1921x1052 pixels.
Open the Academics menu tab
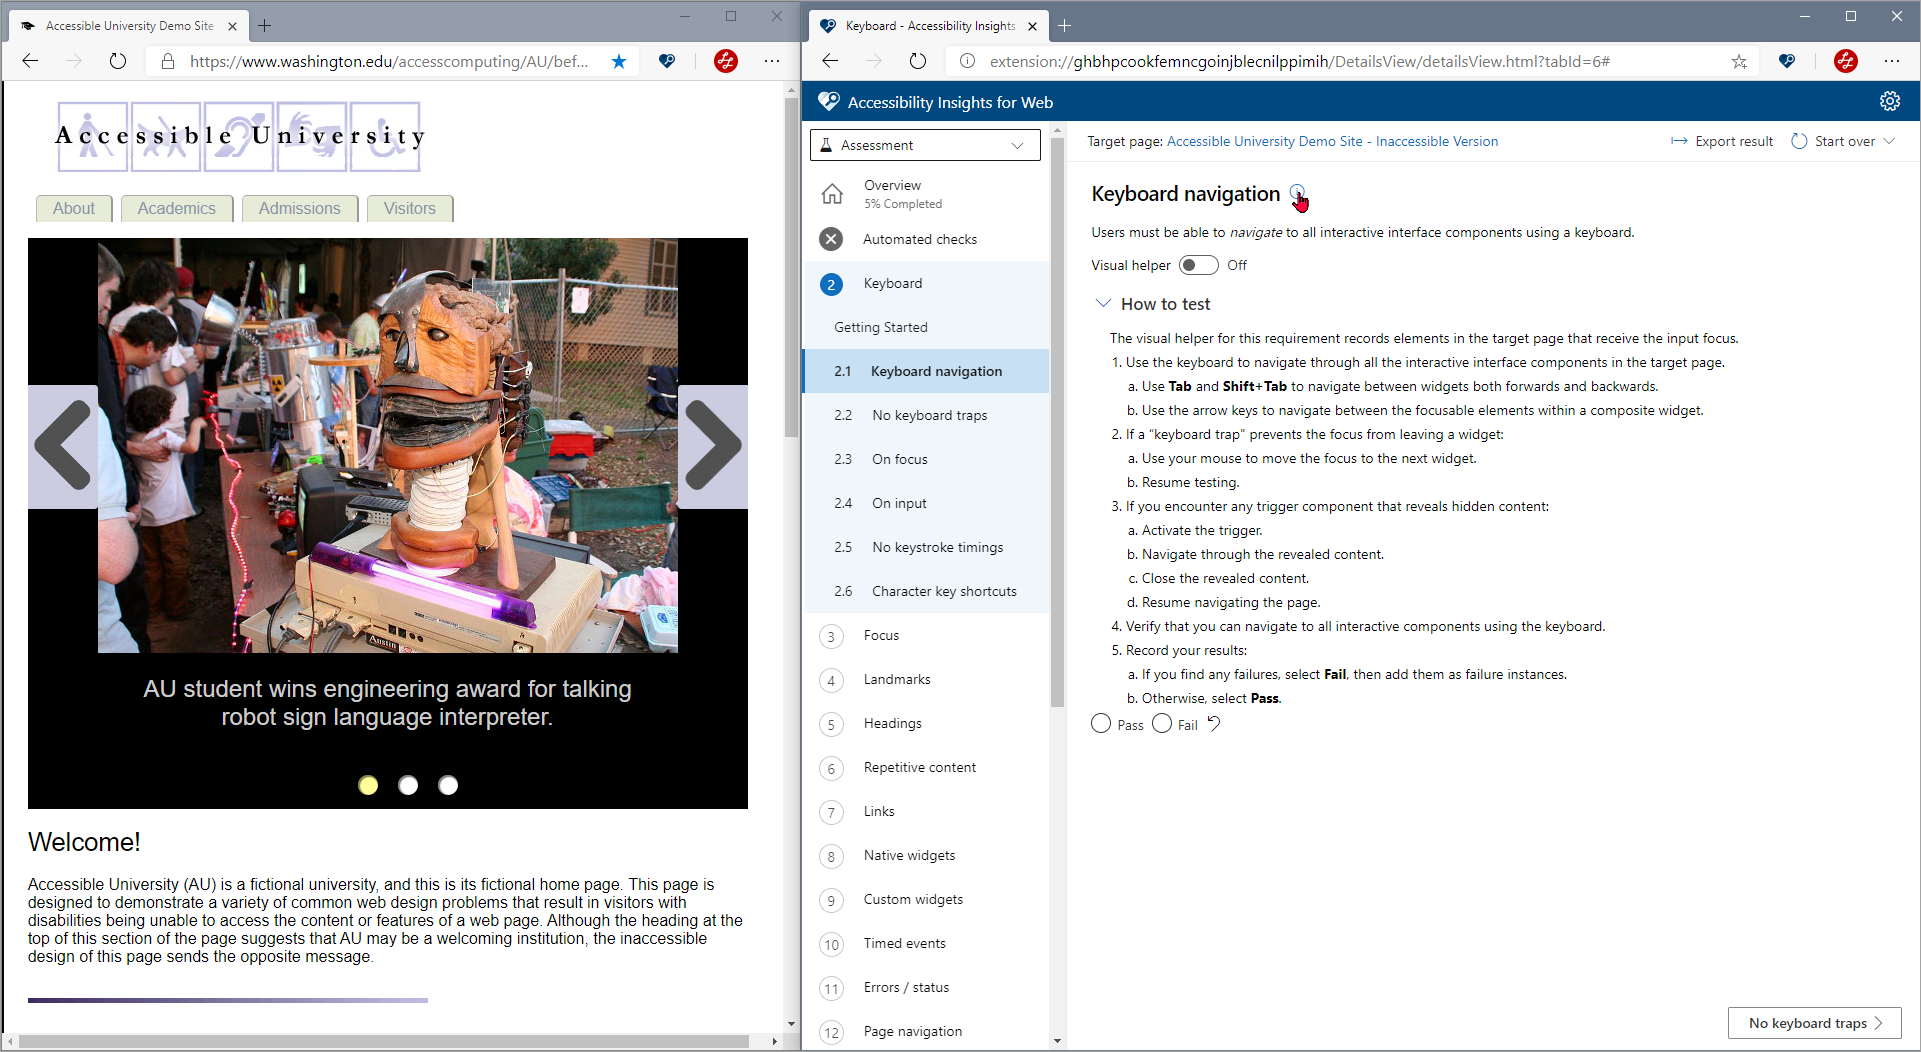[x=177, y=208]
